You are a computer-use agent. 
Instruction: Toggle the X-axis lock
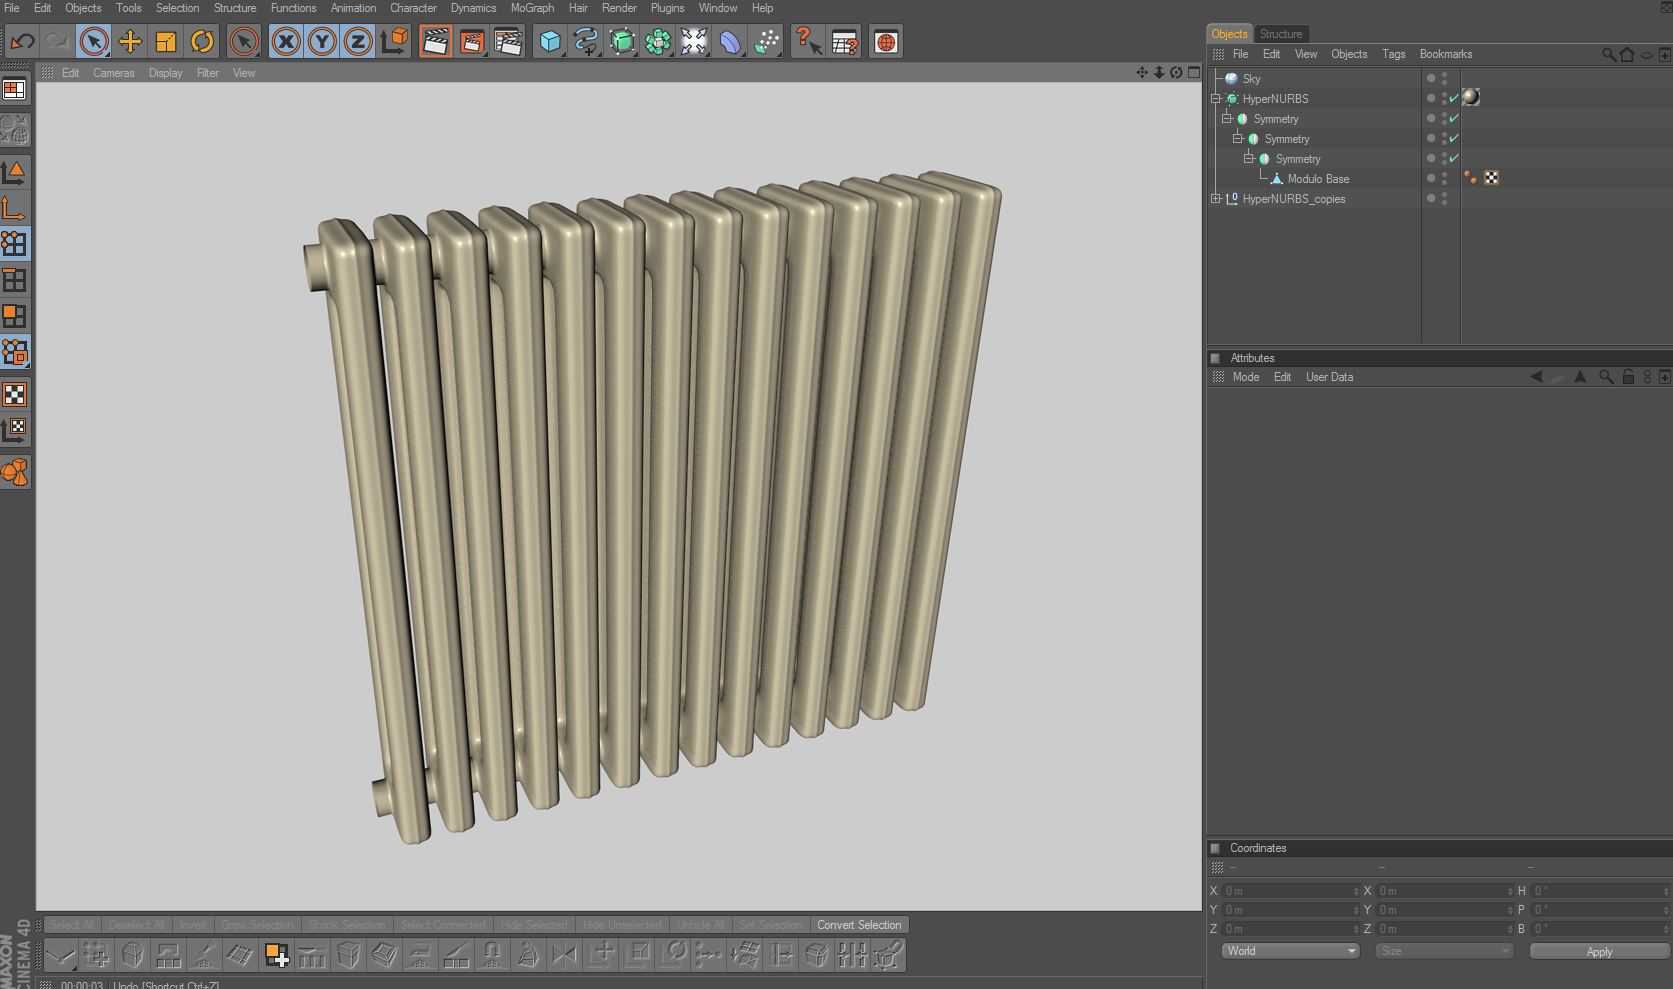286,42
